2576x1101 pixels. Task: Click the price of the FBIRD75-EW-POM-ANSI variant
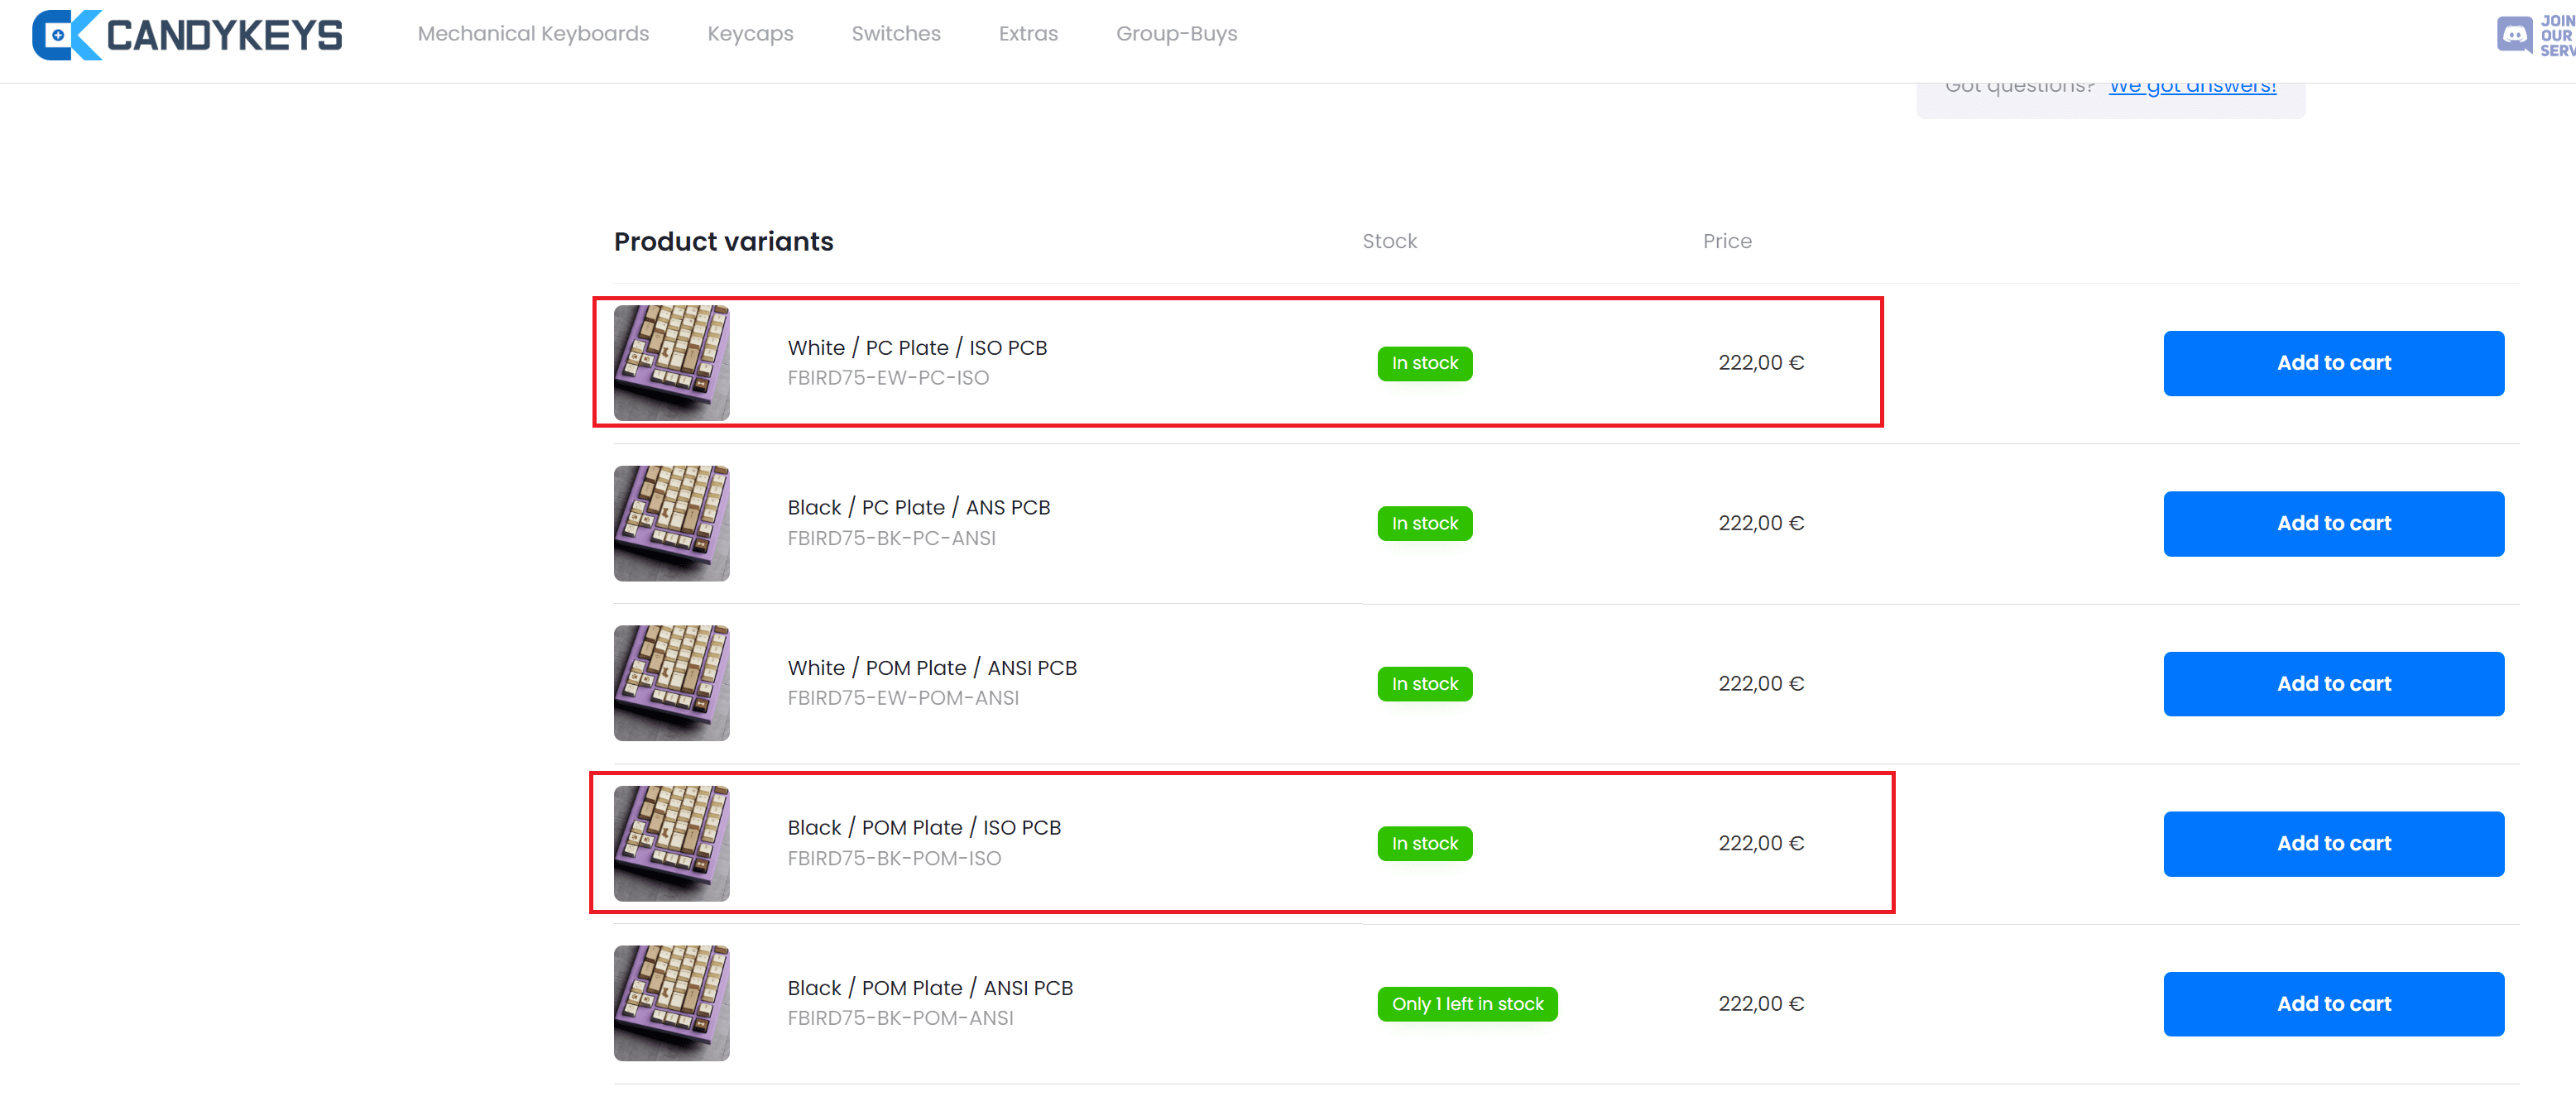click(x=1761, y=684)
